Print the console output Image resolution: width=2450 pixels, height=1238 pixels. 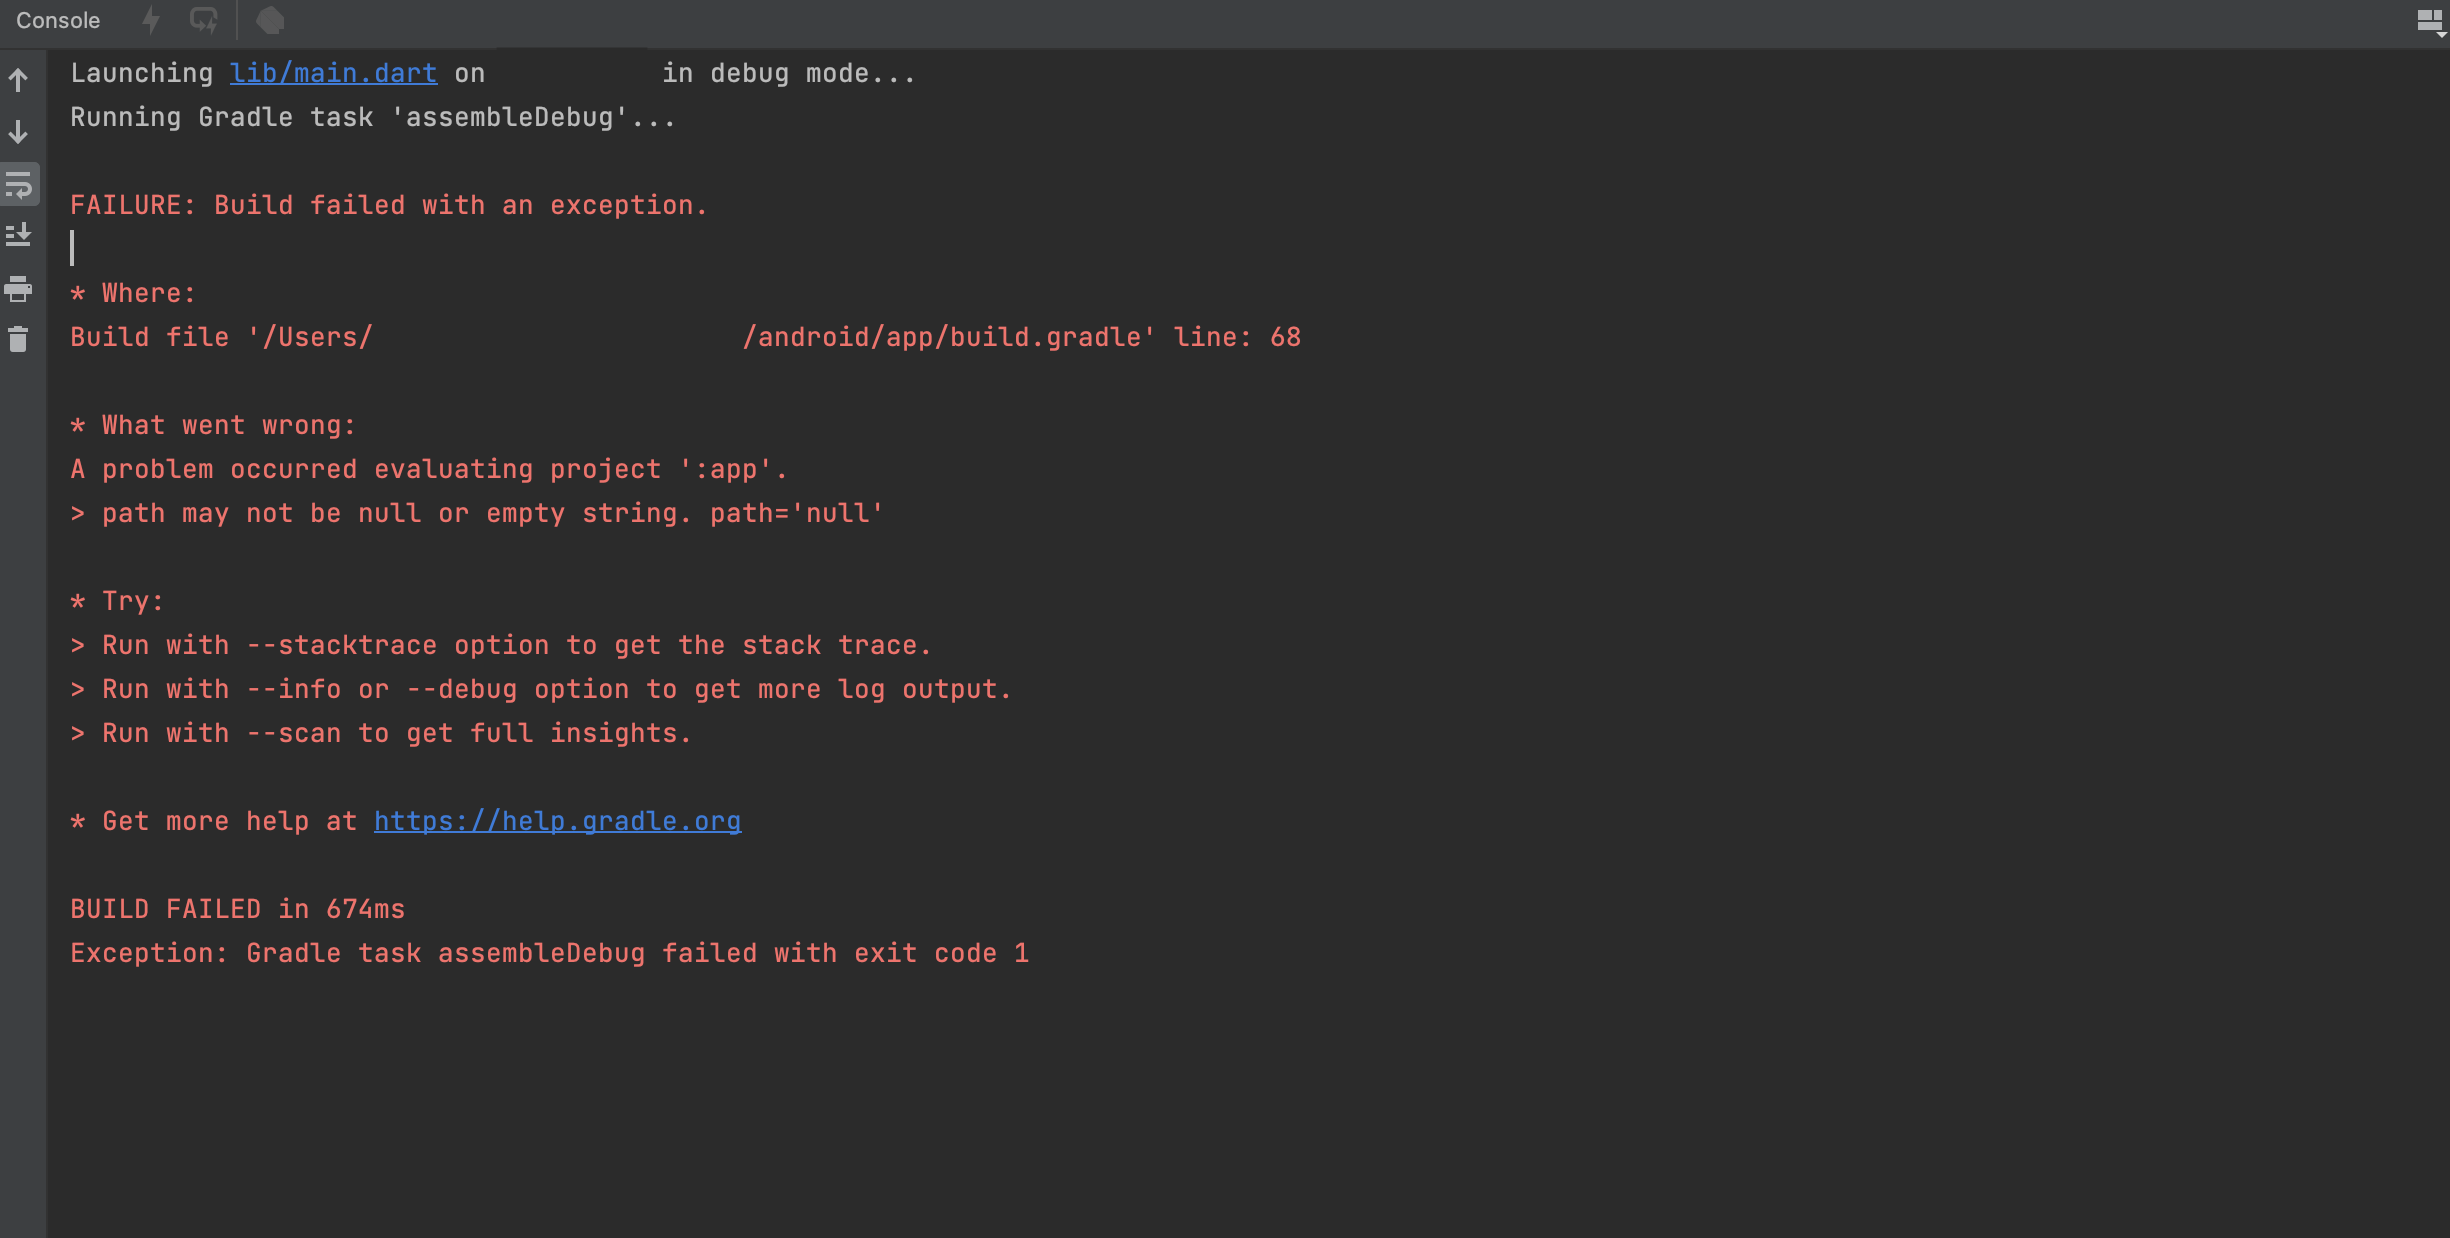coord(19,289)
